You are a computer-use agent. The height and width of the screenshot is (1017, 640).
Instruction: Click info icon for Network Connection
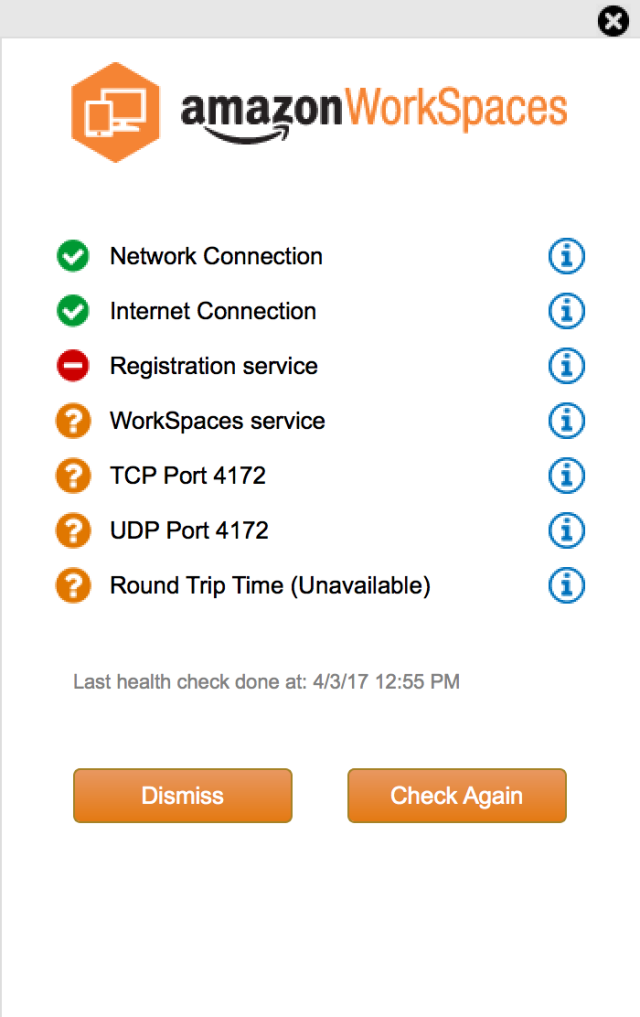567,257
